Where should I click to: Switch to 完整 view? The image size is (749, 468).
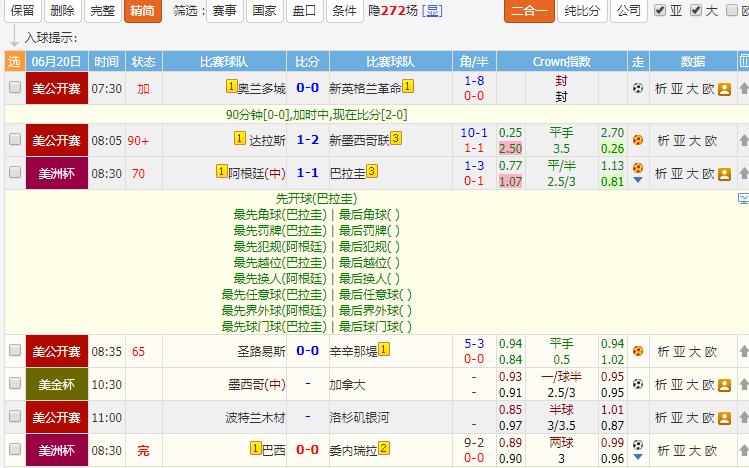102,11
